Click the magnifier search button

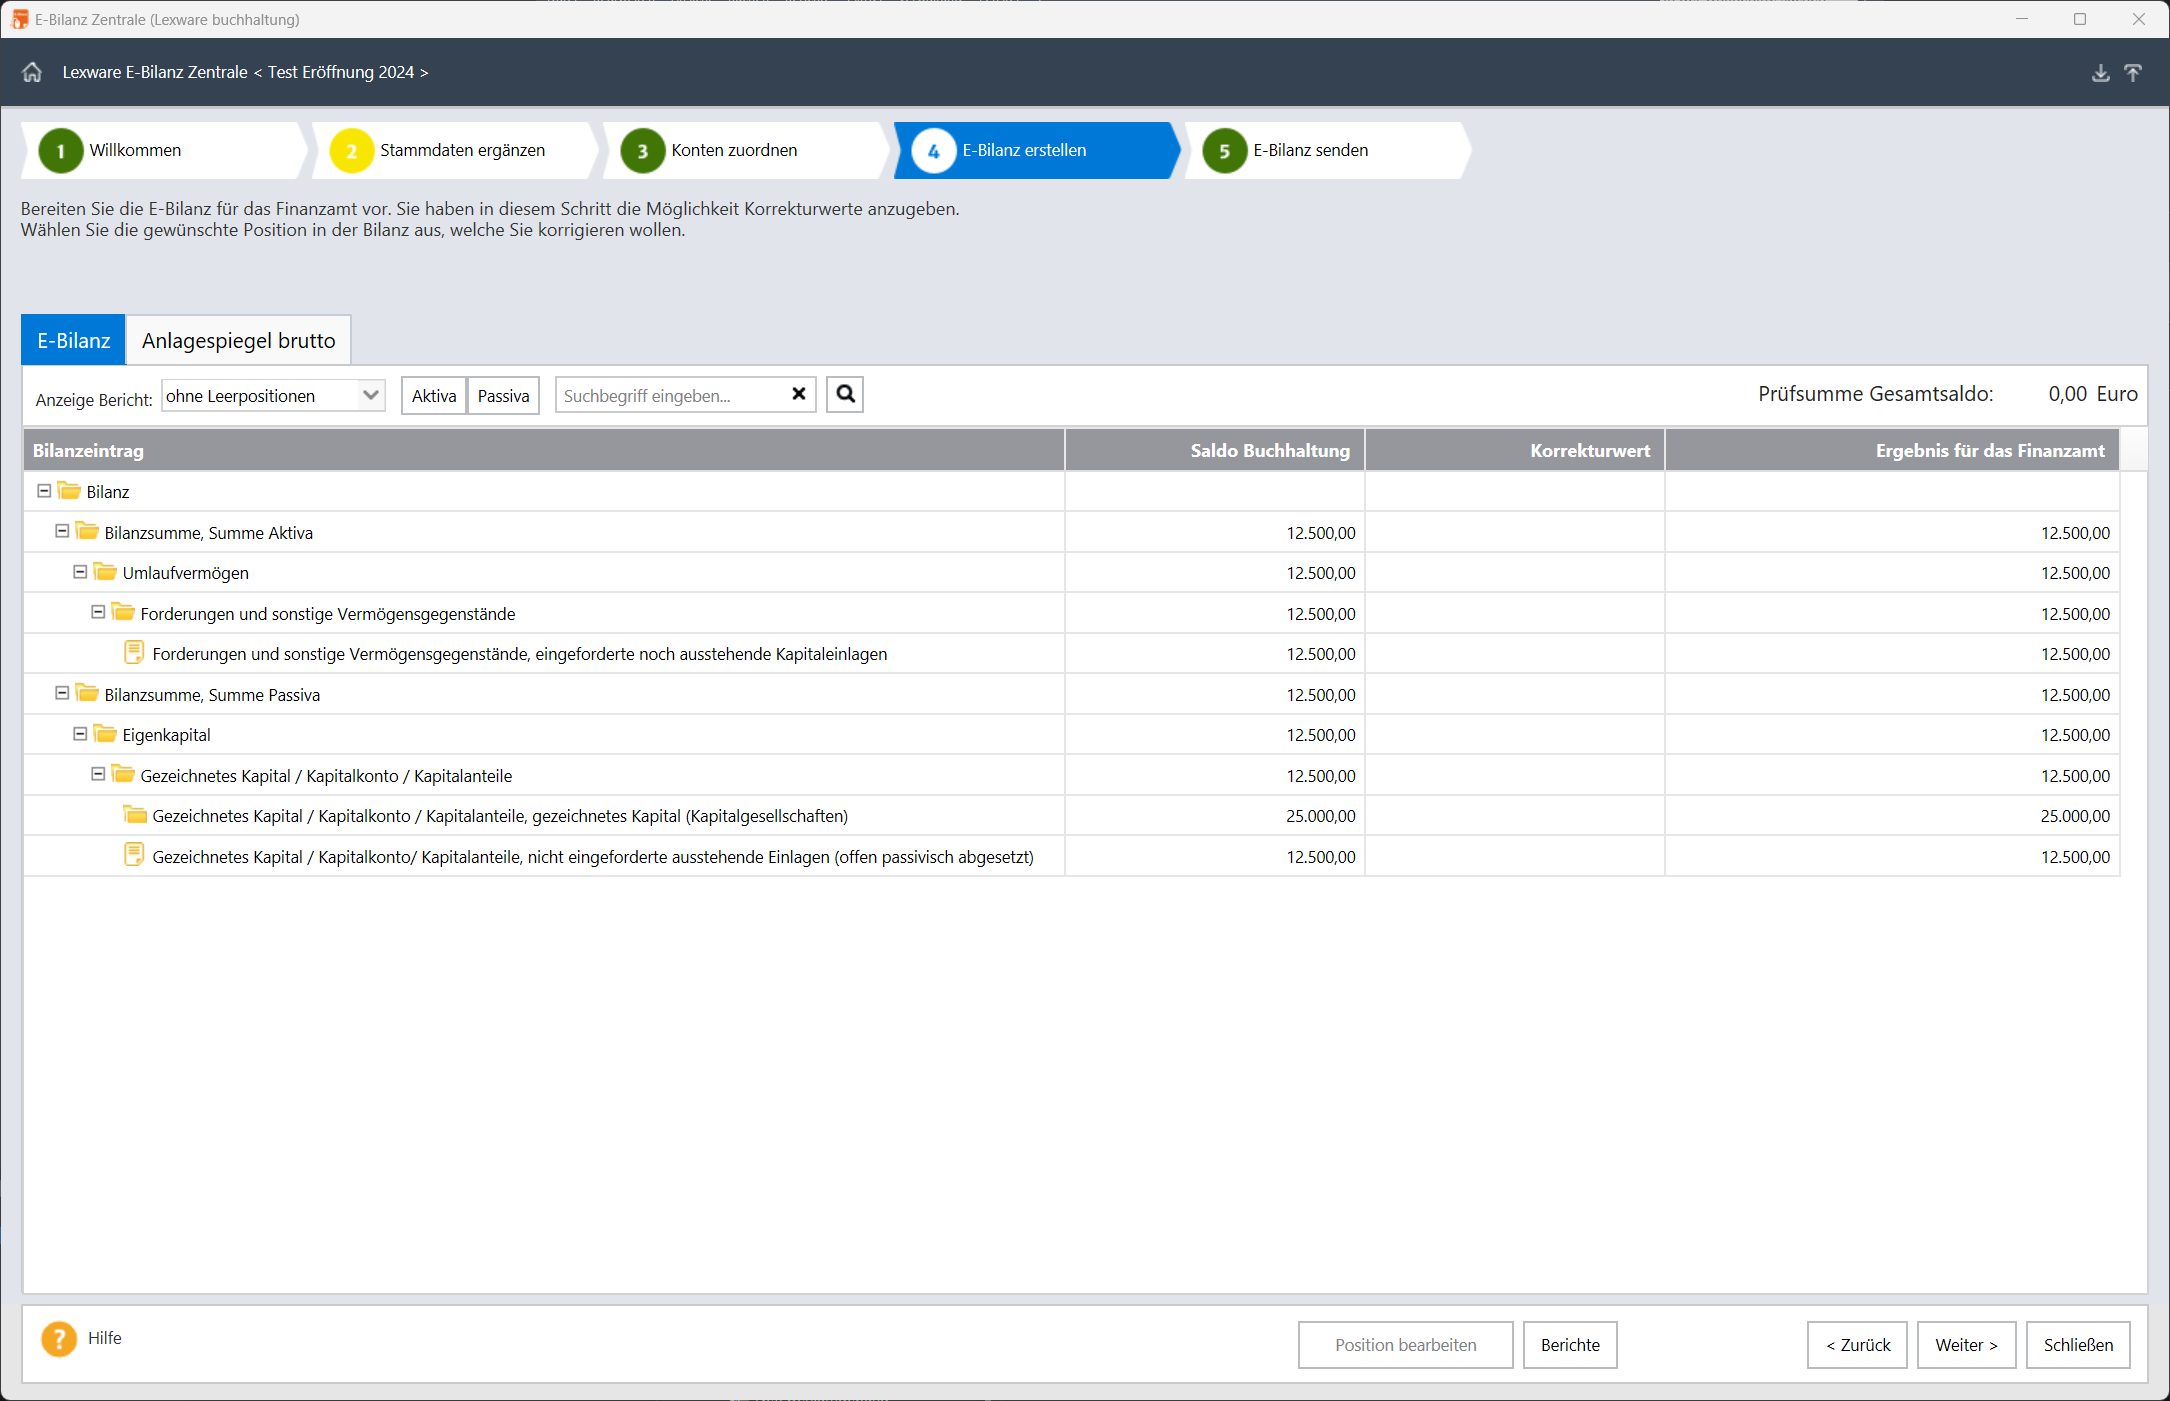tap(845, 394)
